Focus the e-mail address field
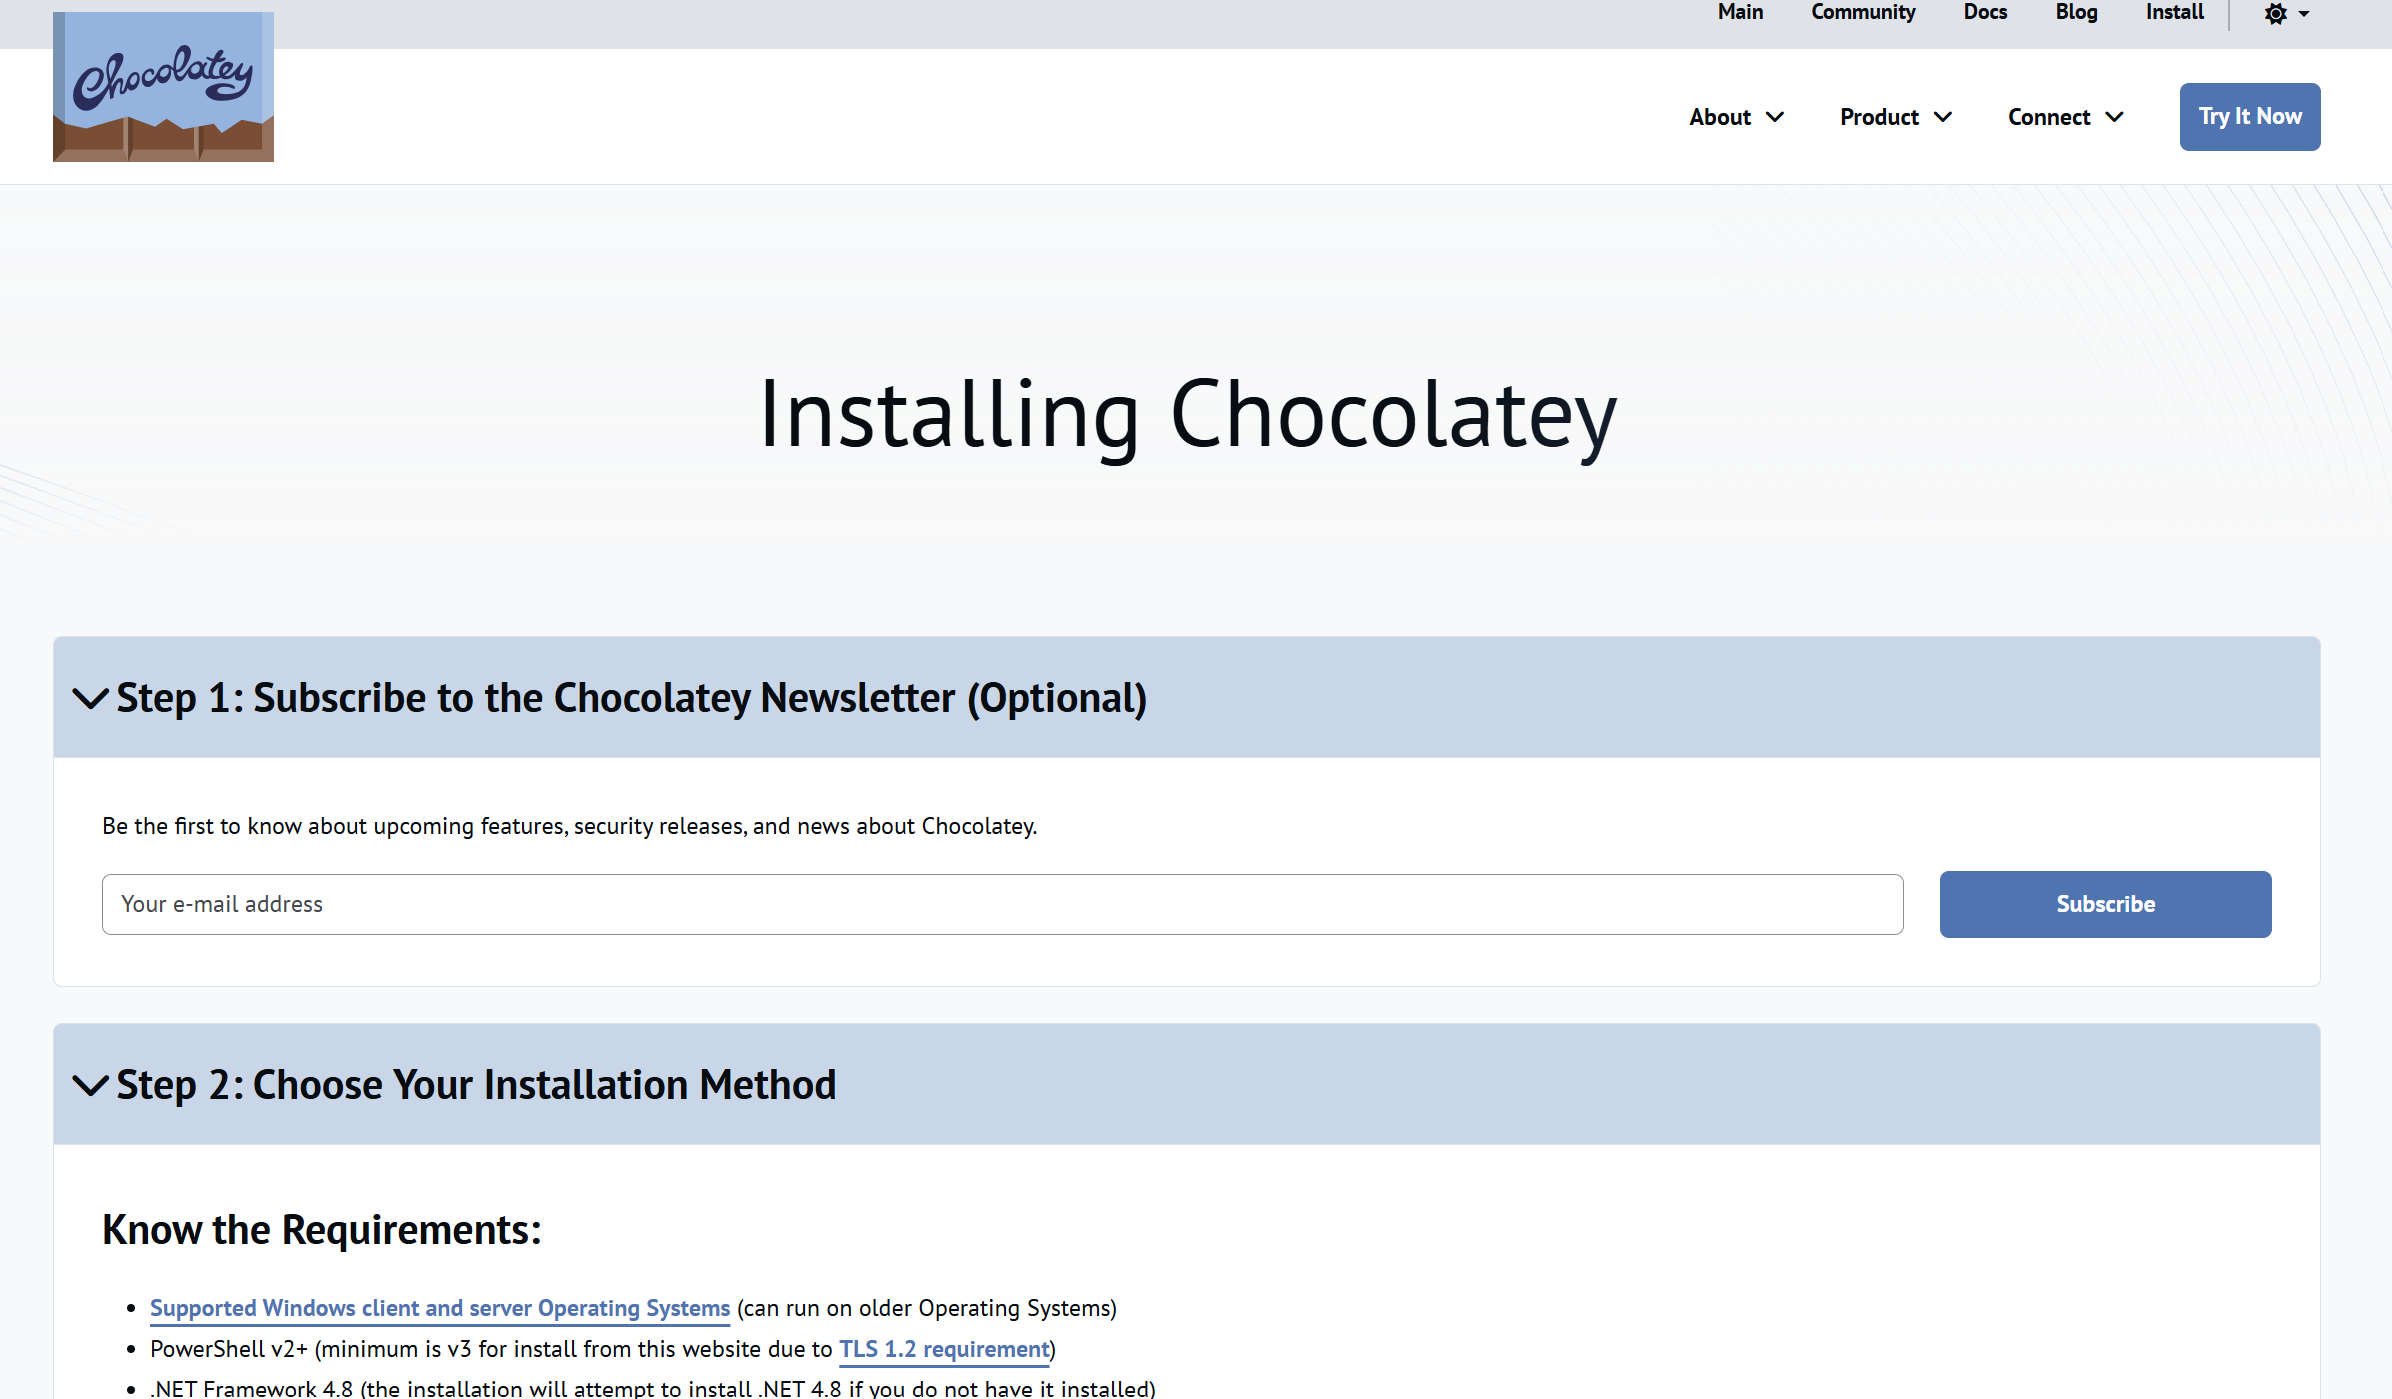2392x1399 pixels. click(1002, 904)
